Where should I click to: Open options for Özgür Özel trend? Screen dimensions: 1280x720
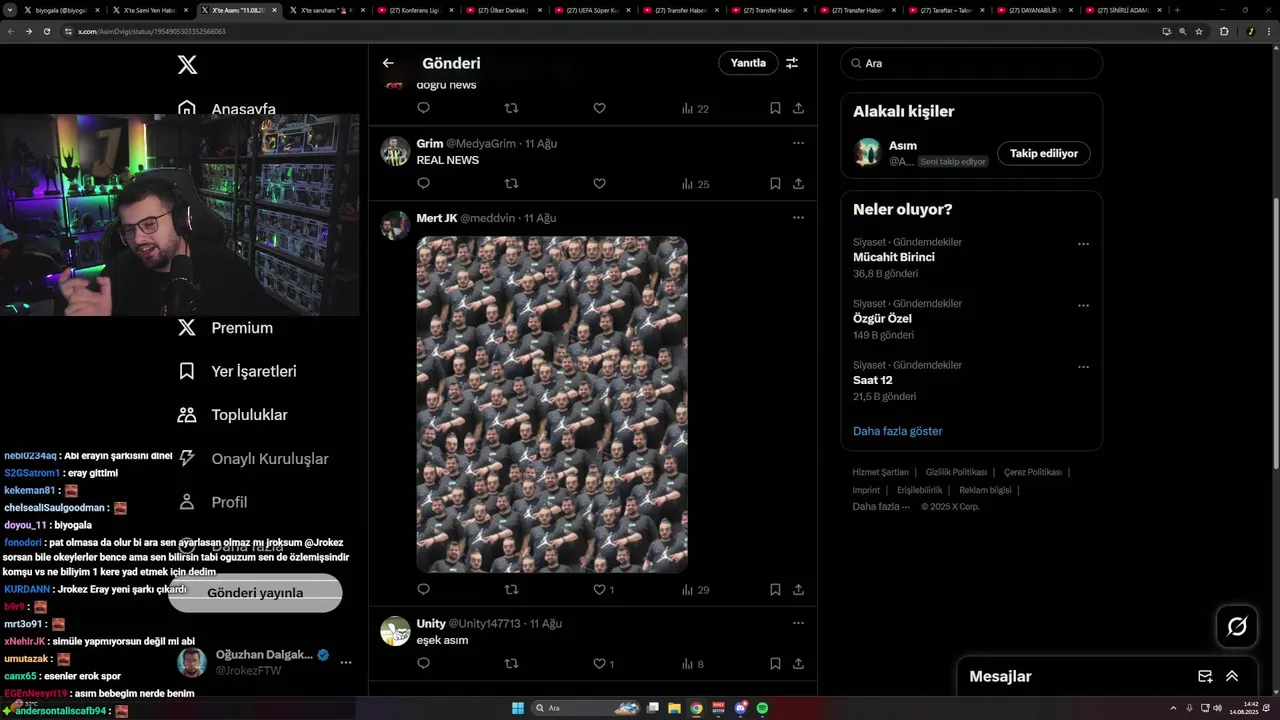[x=1083, y=306]
